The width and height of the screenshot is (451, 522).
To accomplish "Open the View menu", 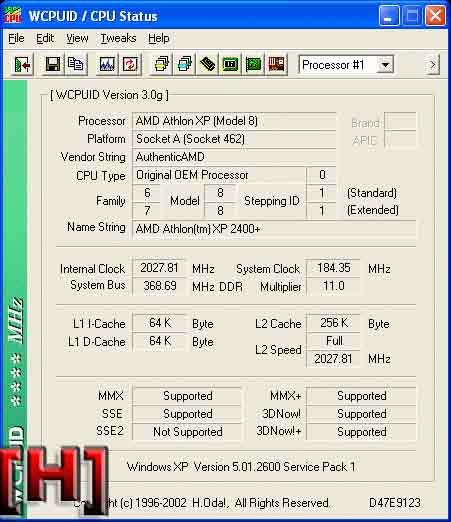I will (x=77, y=38).
